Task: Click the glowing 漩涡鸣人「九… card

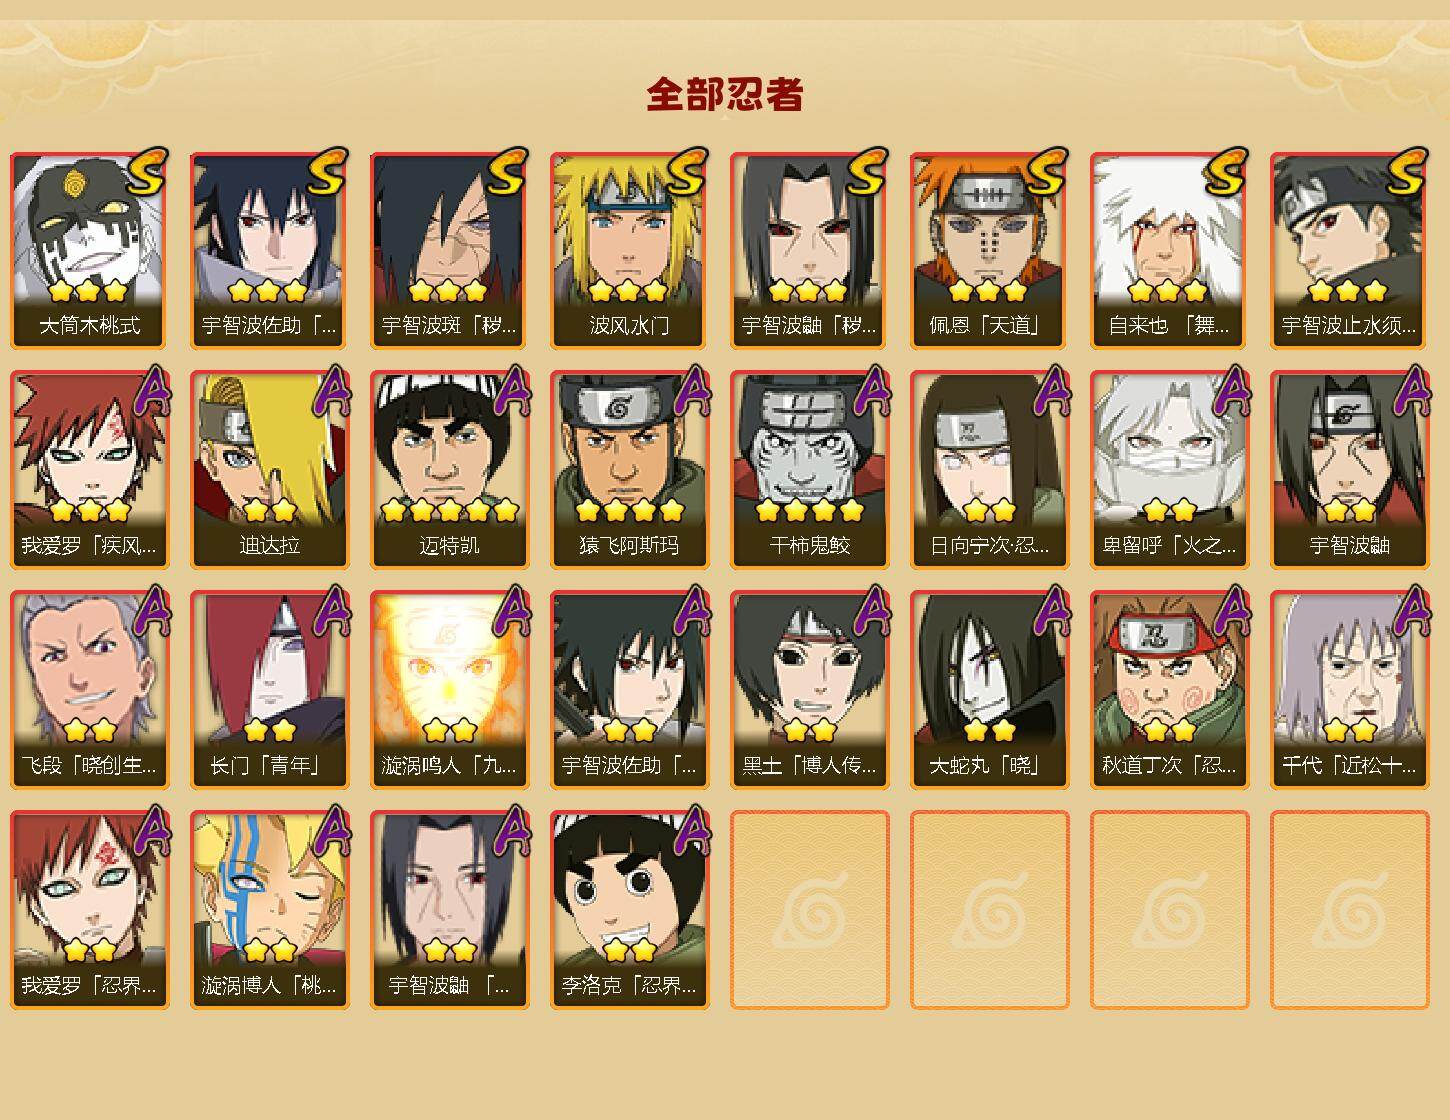Action: 450,690
